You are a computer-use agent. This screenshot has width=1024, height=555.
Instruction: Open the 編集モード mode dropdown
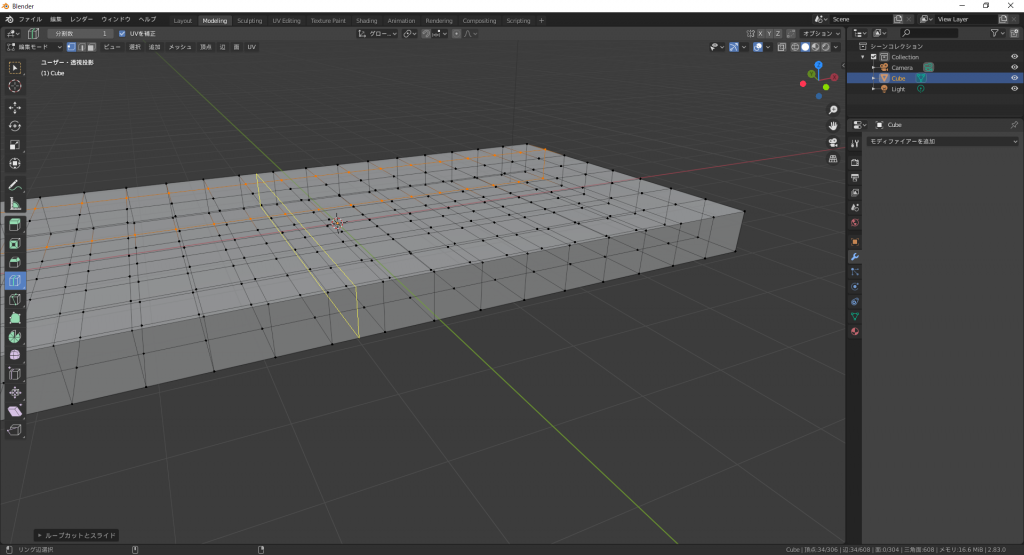[x=34, y=47]
